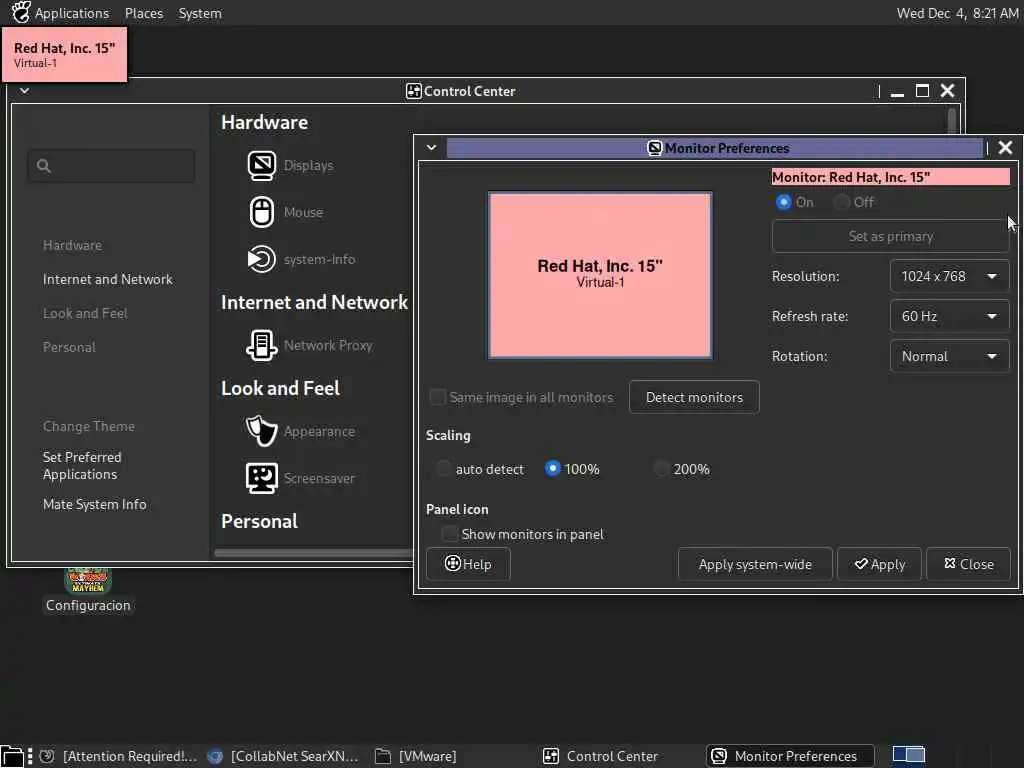Select auto detect scaling
1024x768 pixels.
(443, 469)
